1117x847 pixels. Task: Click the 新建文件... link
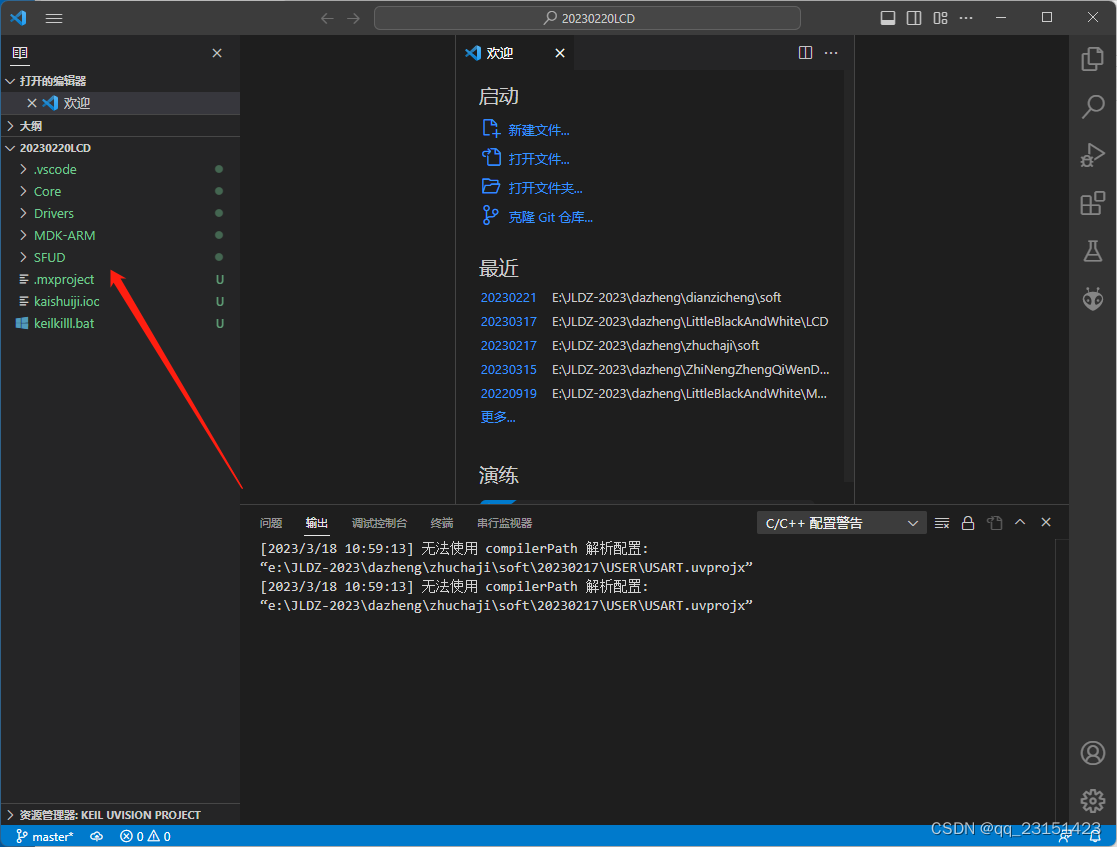[x=539, y=130]
